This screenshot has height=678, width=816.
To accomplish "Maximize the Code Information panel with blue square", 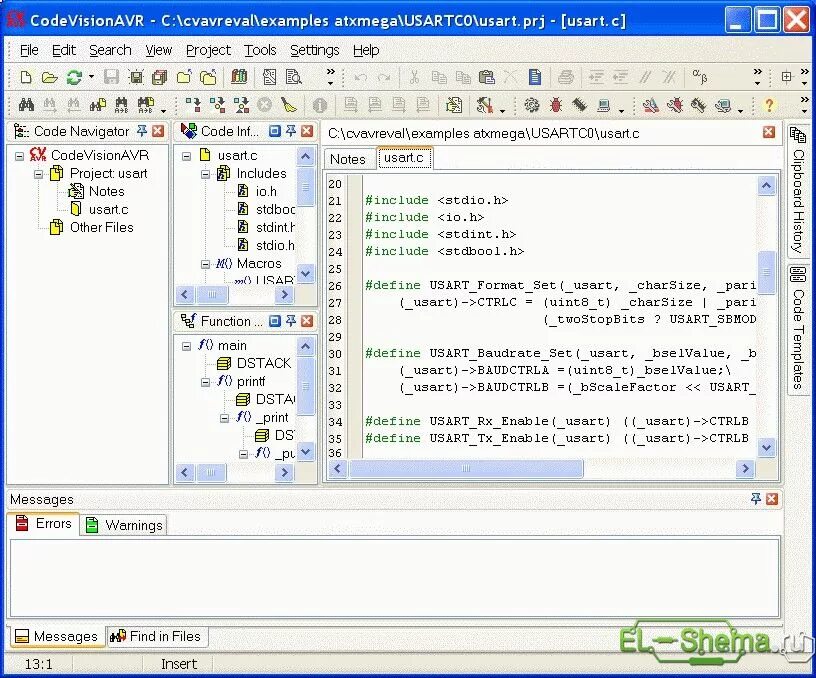I will pos(275,131).
